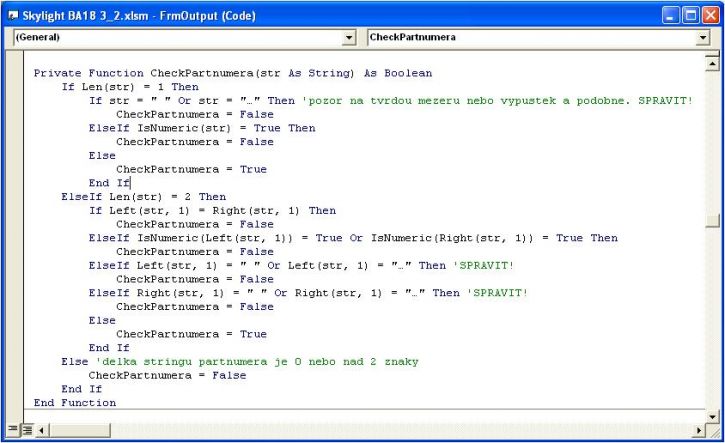
Task: Click 'ElseIf IsNumeric(str) = True Then' line
Action: 202,128
